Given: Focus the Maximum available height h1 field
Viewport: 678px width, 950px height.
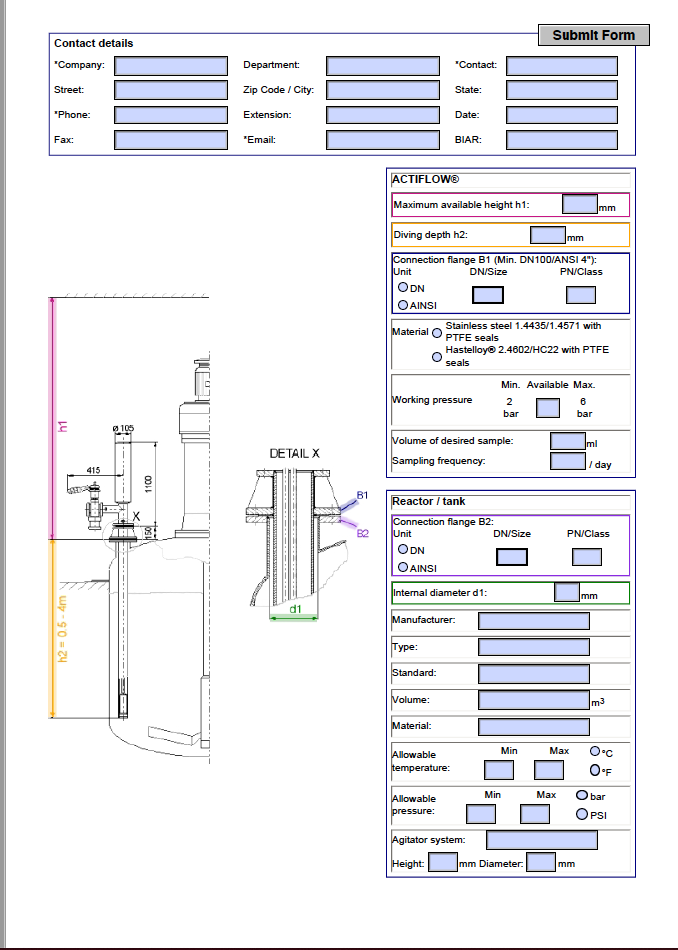Looking at the screenshot, I should [x=579, y=204].
